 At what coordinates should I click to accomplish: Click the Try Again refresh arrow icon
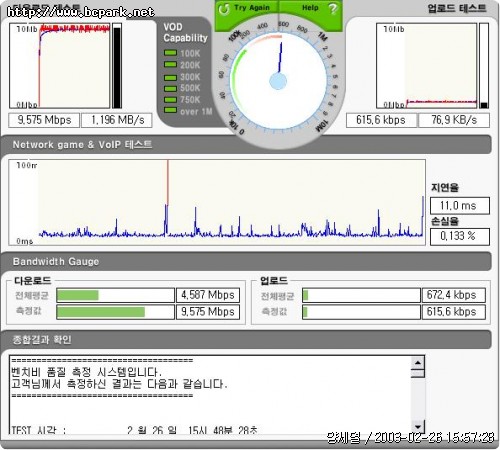click(x=224, y=9)
